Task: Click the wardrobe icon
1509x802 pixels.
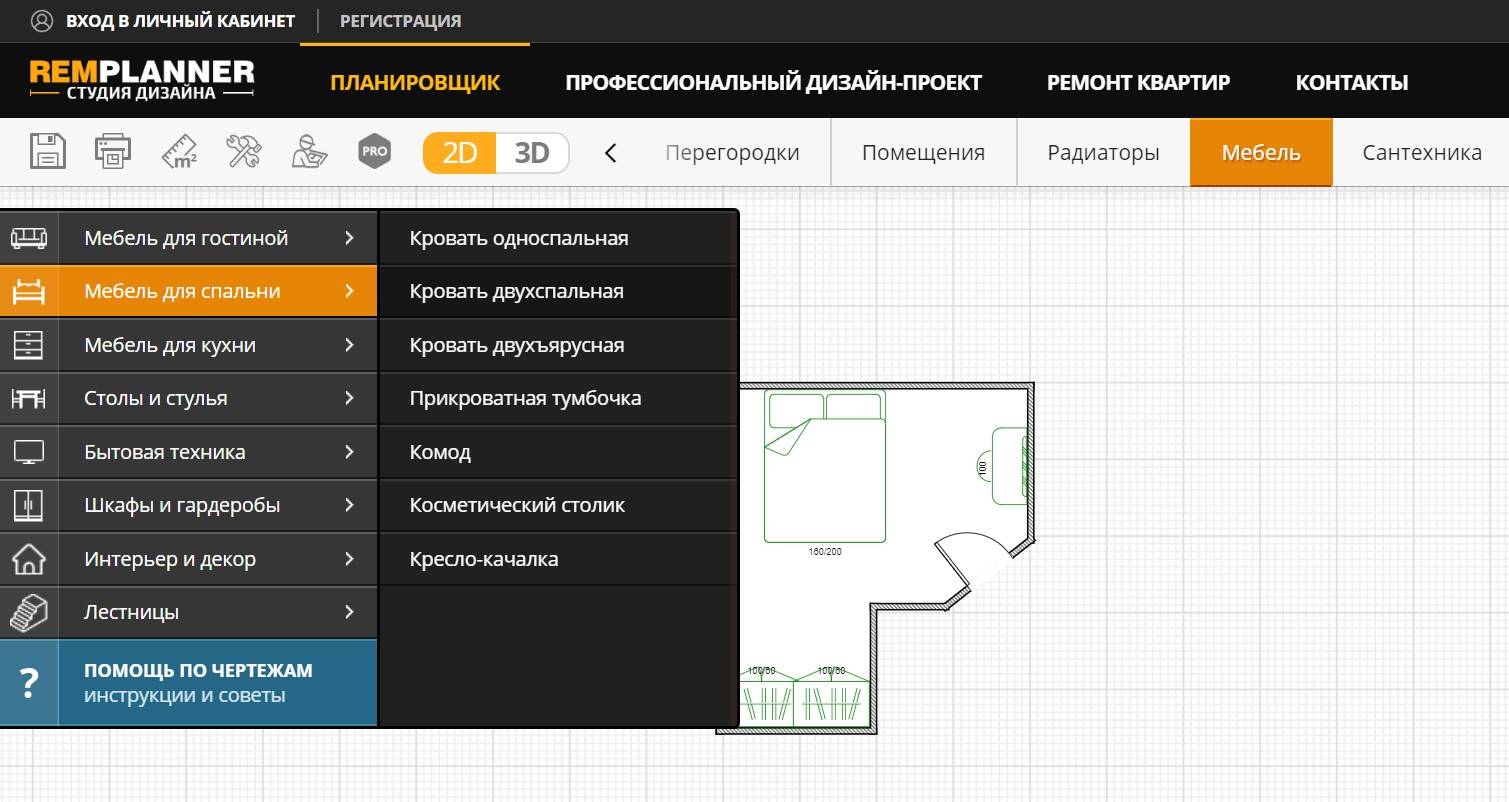Action: (28, 505)
